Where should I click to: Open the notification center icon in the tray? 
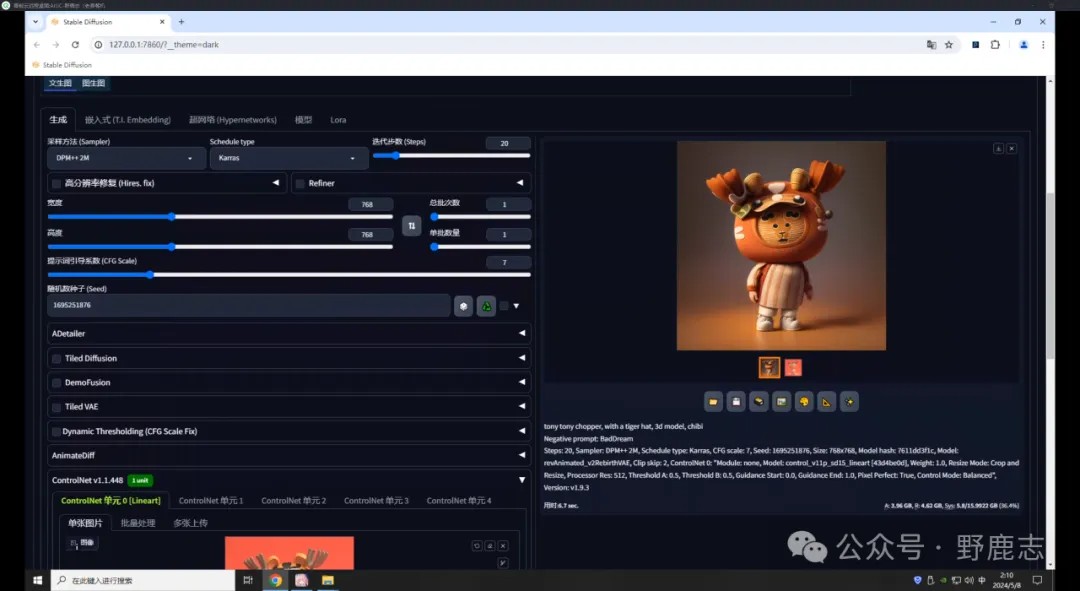(1037, 580)
